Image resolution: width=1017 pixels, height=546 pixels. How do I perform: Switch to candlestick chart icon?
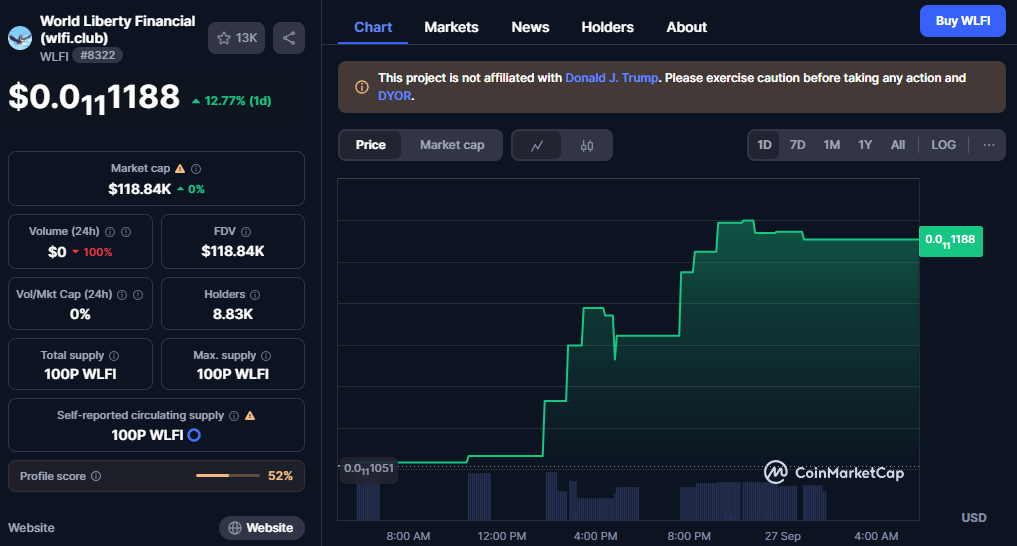(x=587, y=145)
